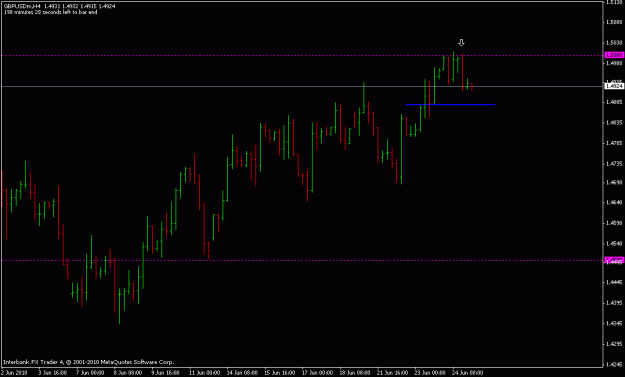Click the 15 Jun 16:00 time label
Screen dimensions: 625x377
(x=280, y=373)
